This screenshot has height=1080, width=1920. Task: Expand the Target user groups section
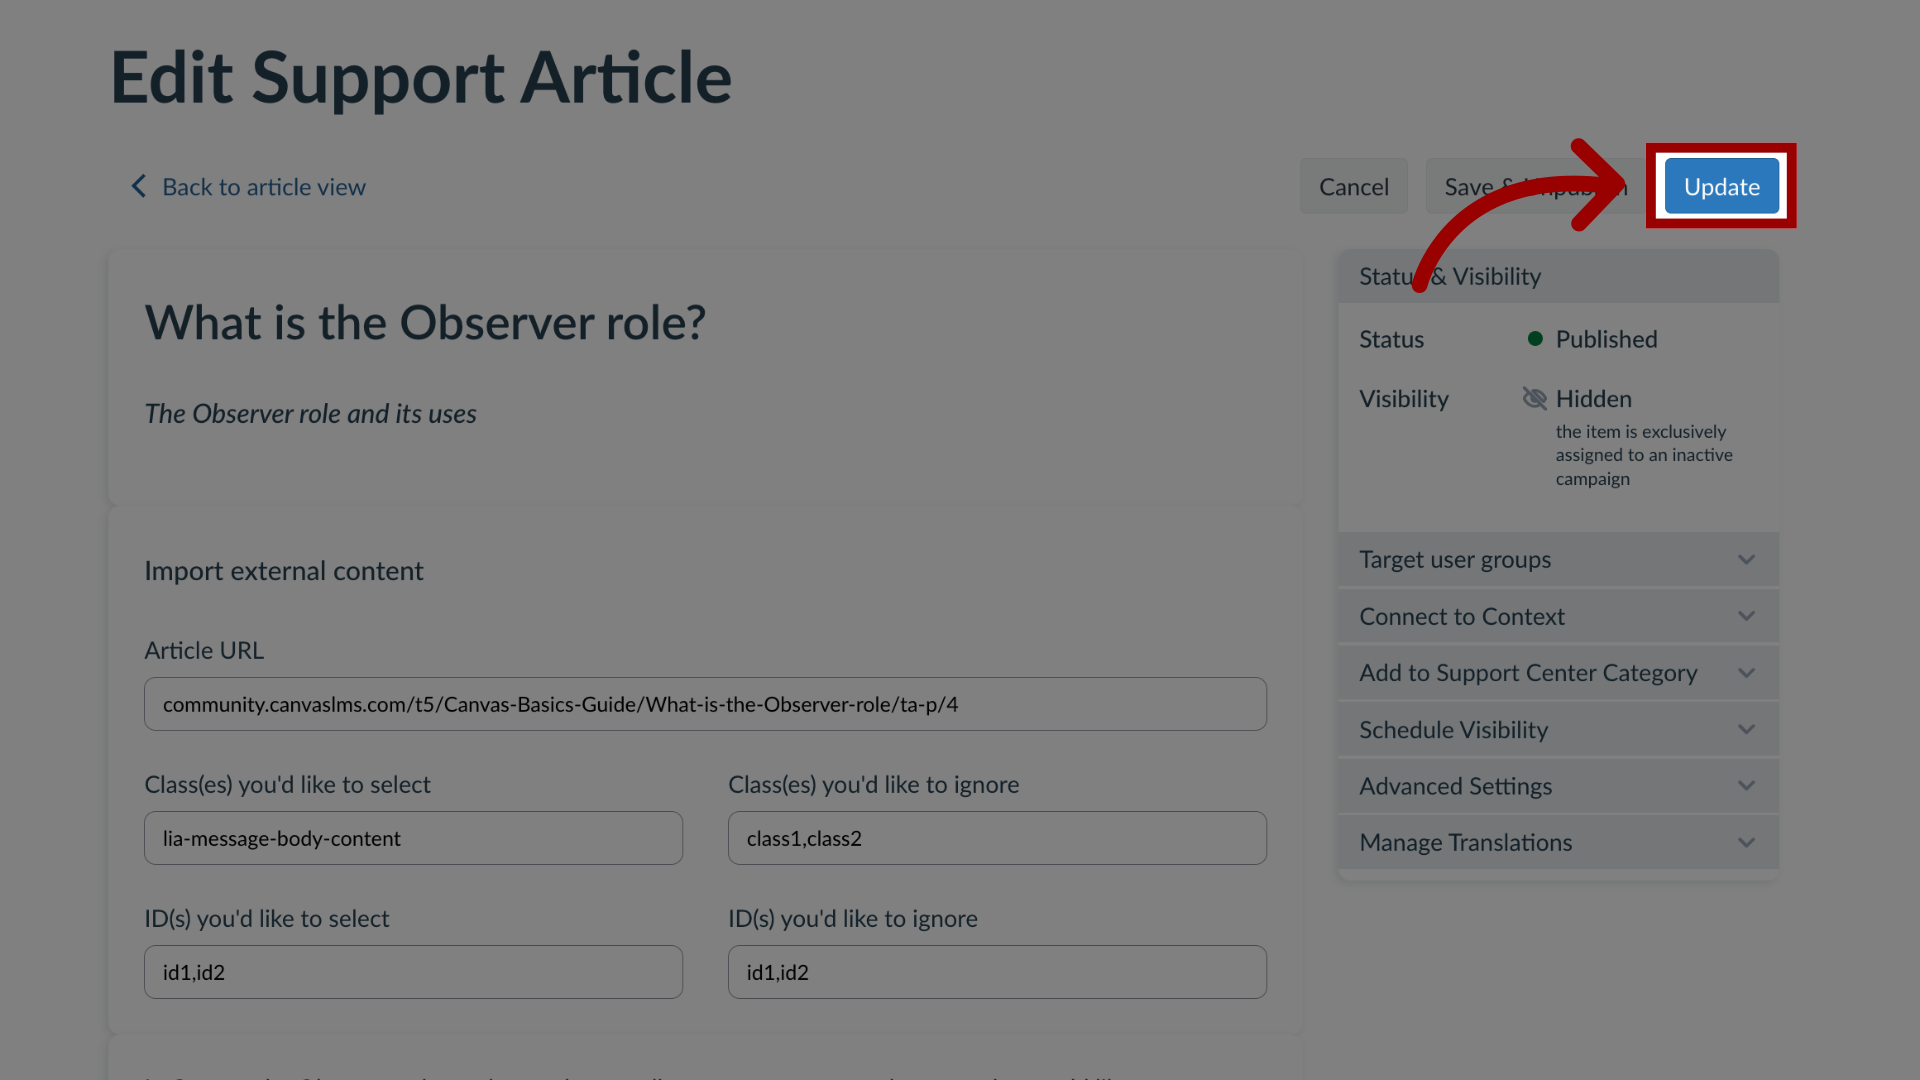click(1558, 559)
